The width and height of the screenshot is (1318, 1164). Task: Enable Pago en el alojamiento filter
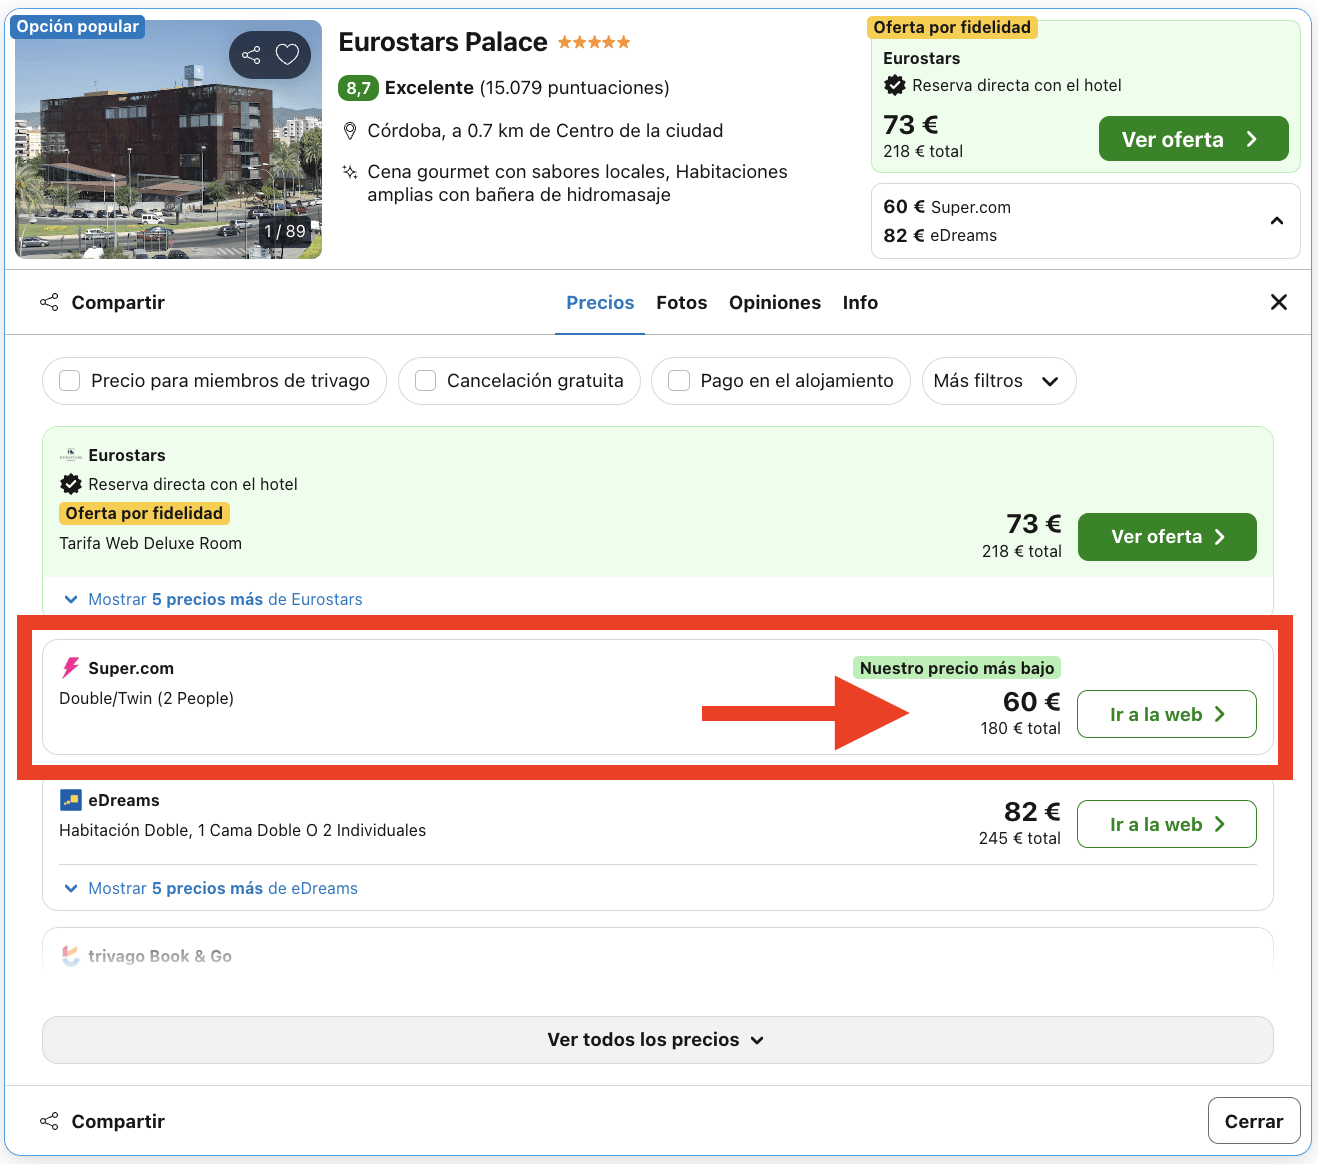(x=679, y=381)
